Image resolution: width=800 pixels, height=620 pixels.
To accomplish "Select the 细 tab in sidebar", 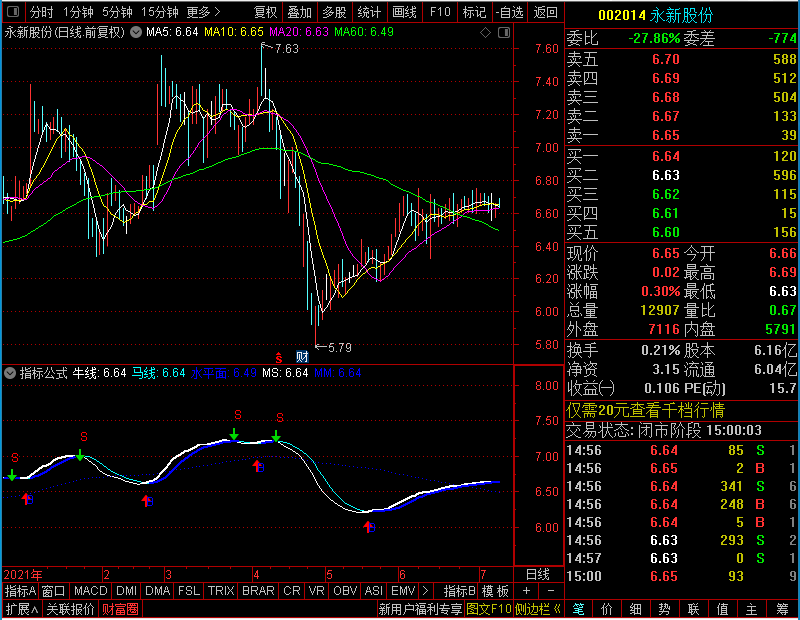I will tap(636, 609).
